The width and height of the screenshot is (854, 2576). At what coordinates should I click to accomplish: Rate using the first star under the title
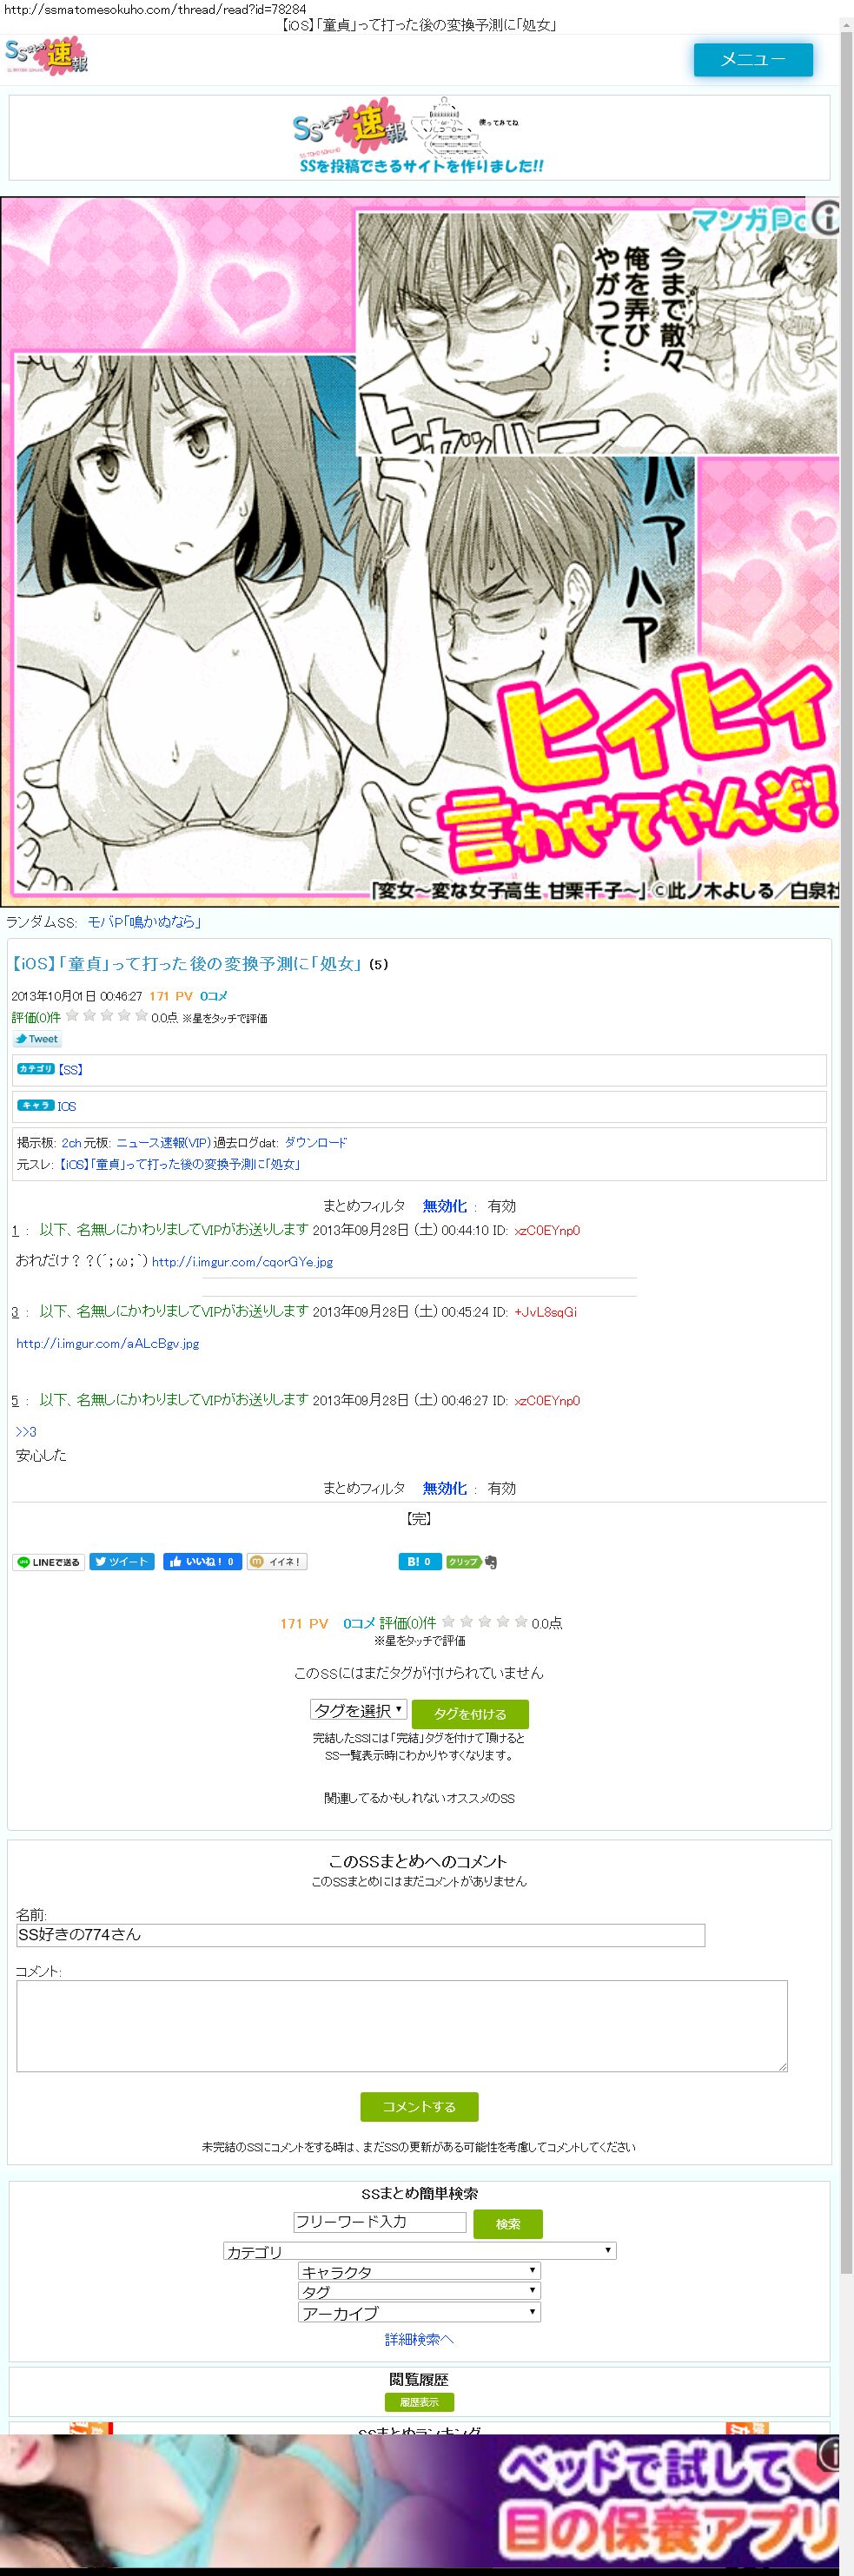(72, 1016)
